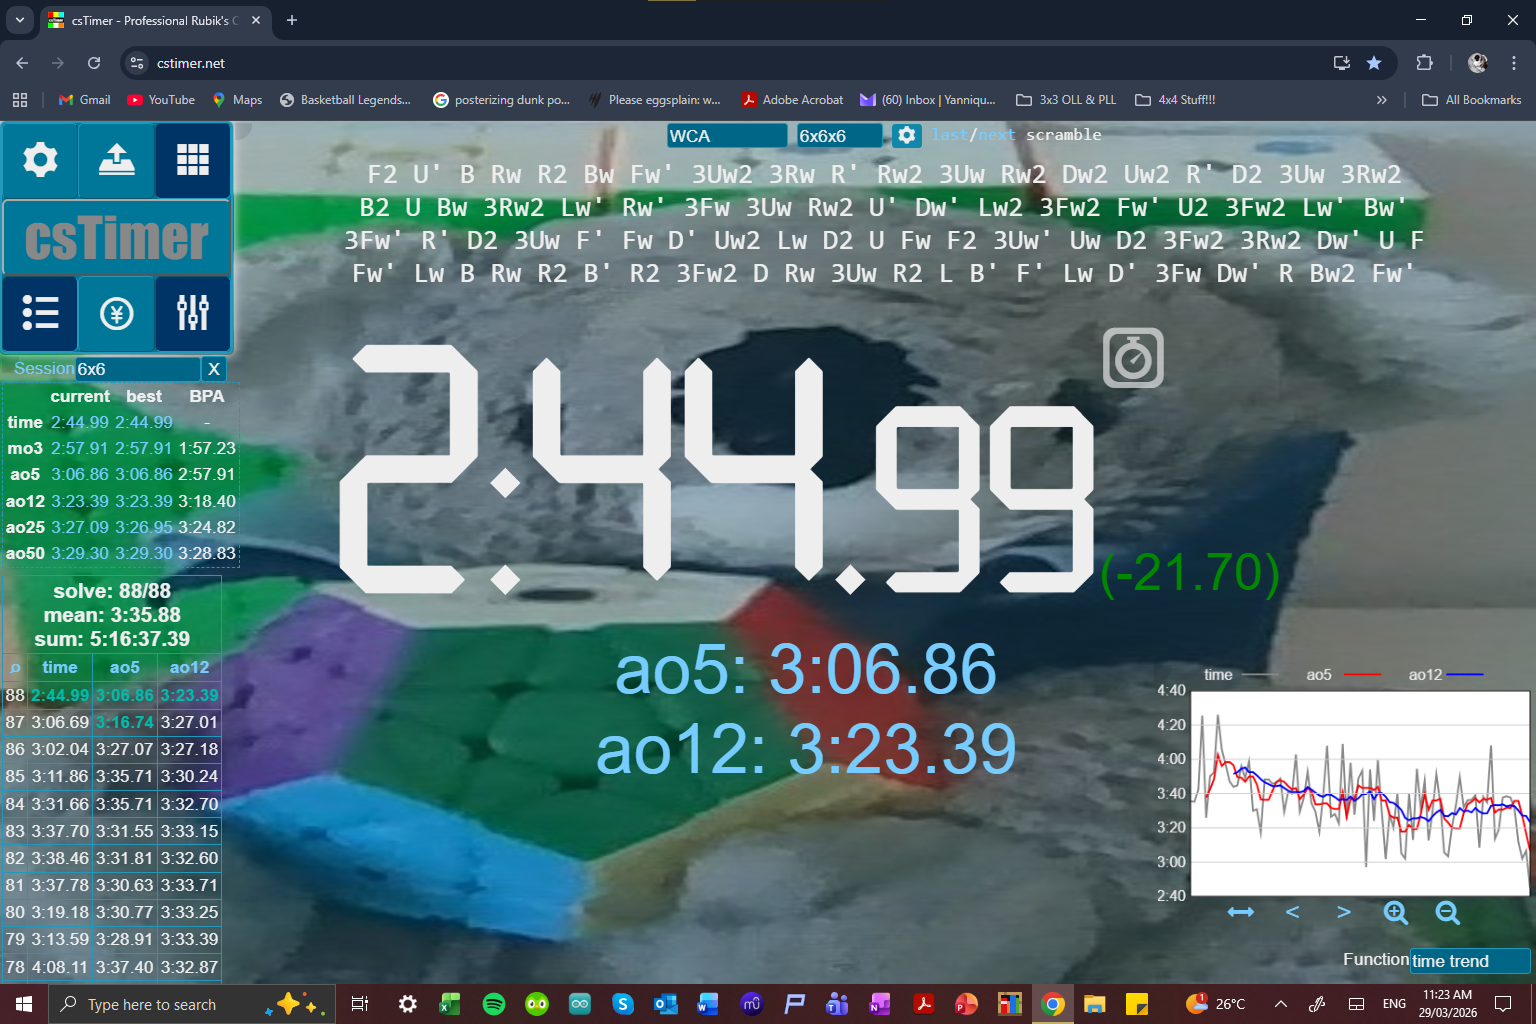Viewport: 1536px width, 1024px height.
Task: Open the 3x3 OLL & PLL folder
Action: [1066, 100]
